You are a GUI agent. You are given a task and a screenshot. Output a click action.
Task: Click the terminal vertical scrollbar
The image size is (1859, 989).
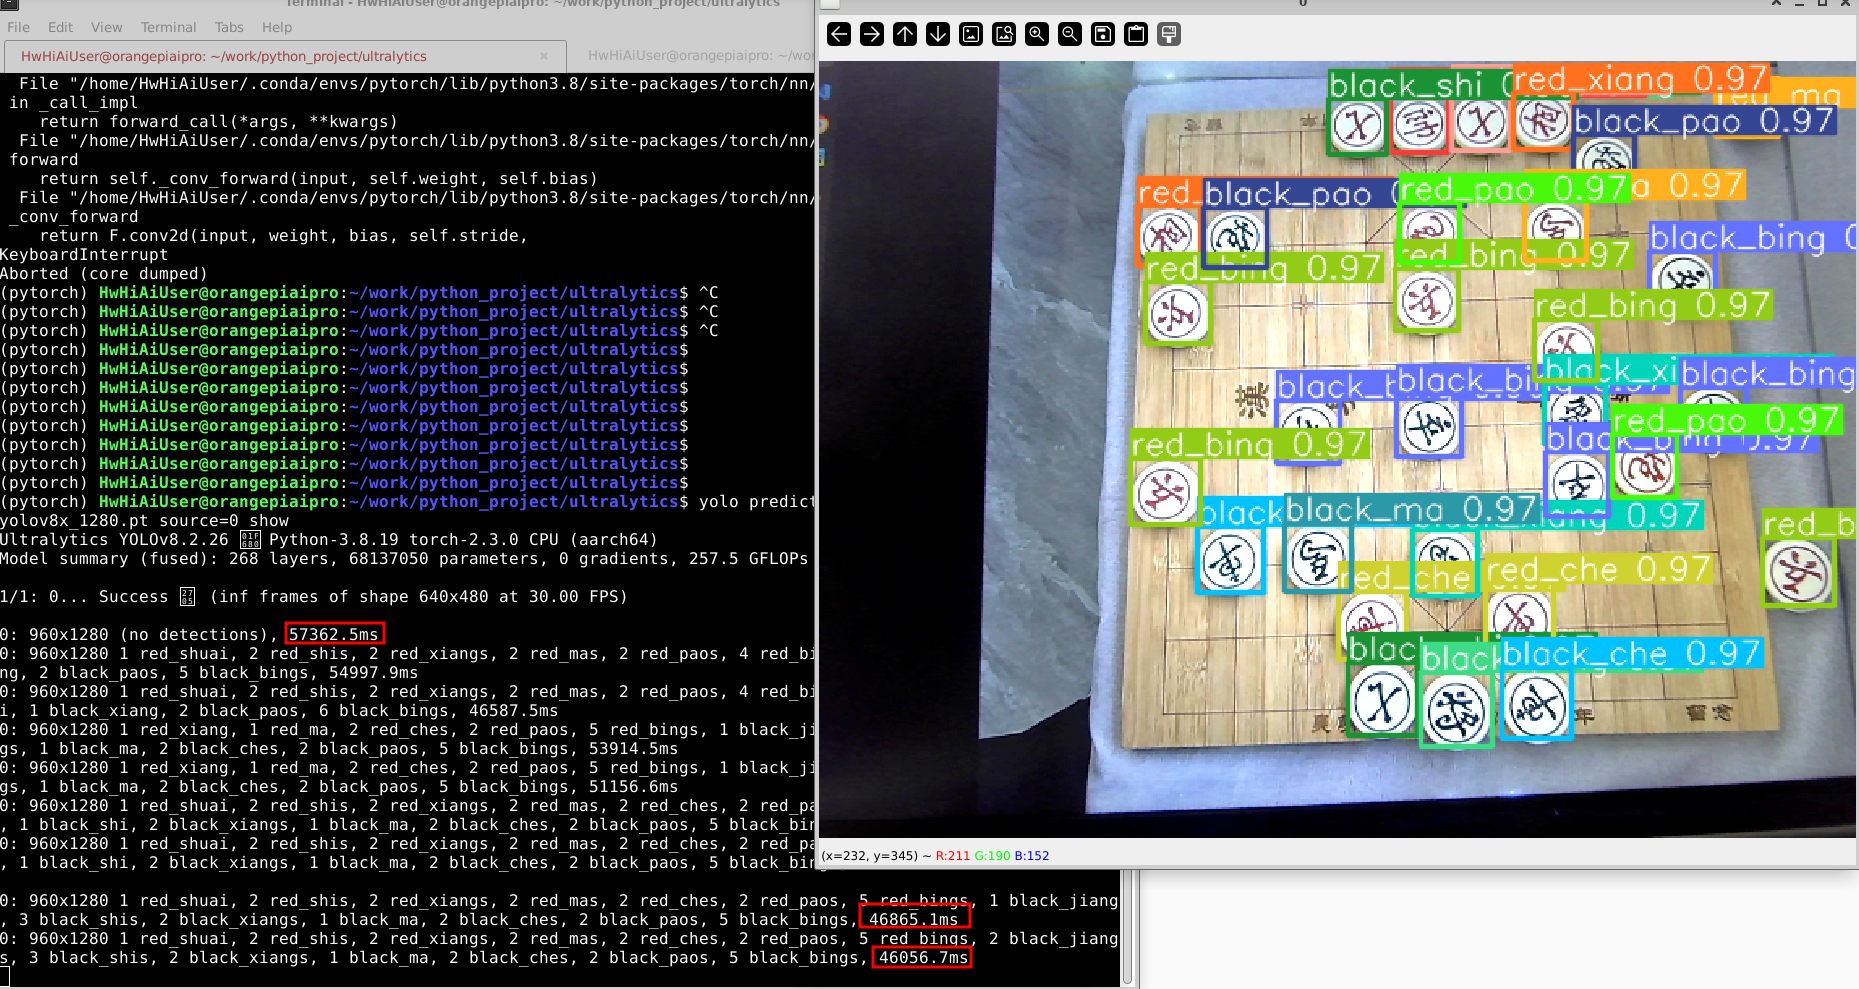tap(1128, 927)
